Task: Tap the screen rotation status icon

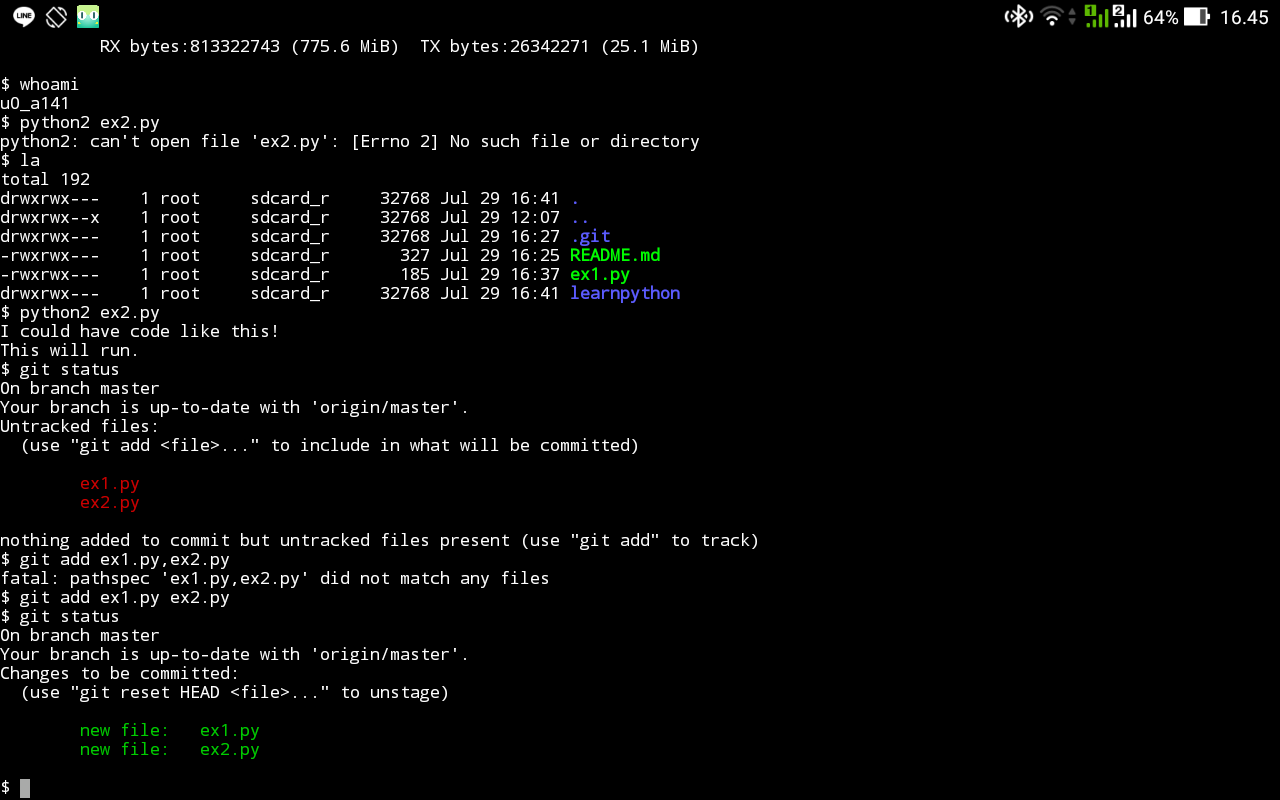Action: coord(55,16)
